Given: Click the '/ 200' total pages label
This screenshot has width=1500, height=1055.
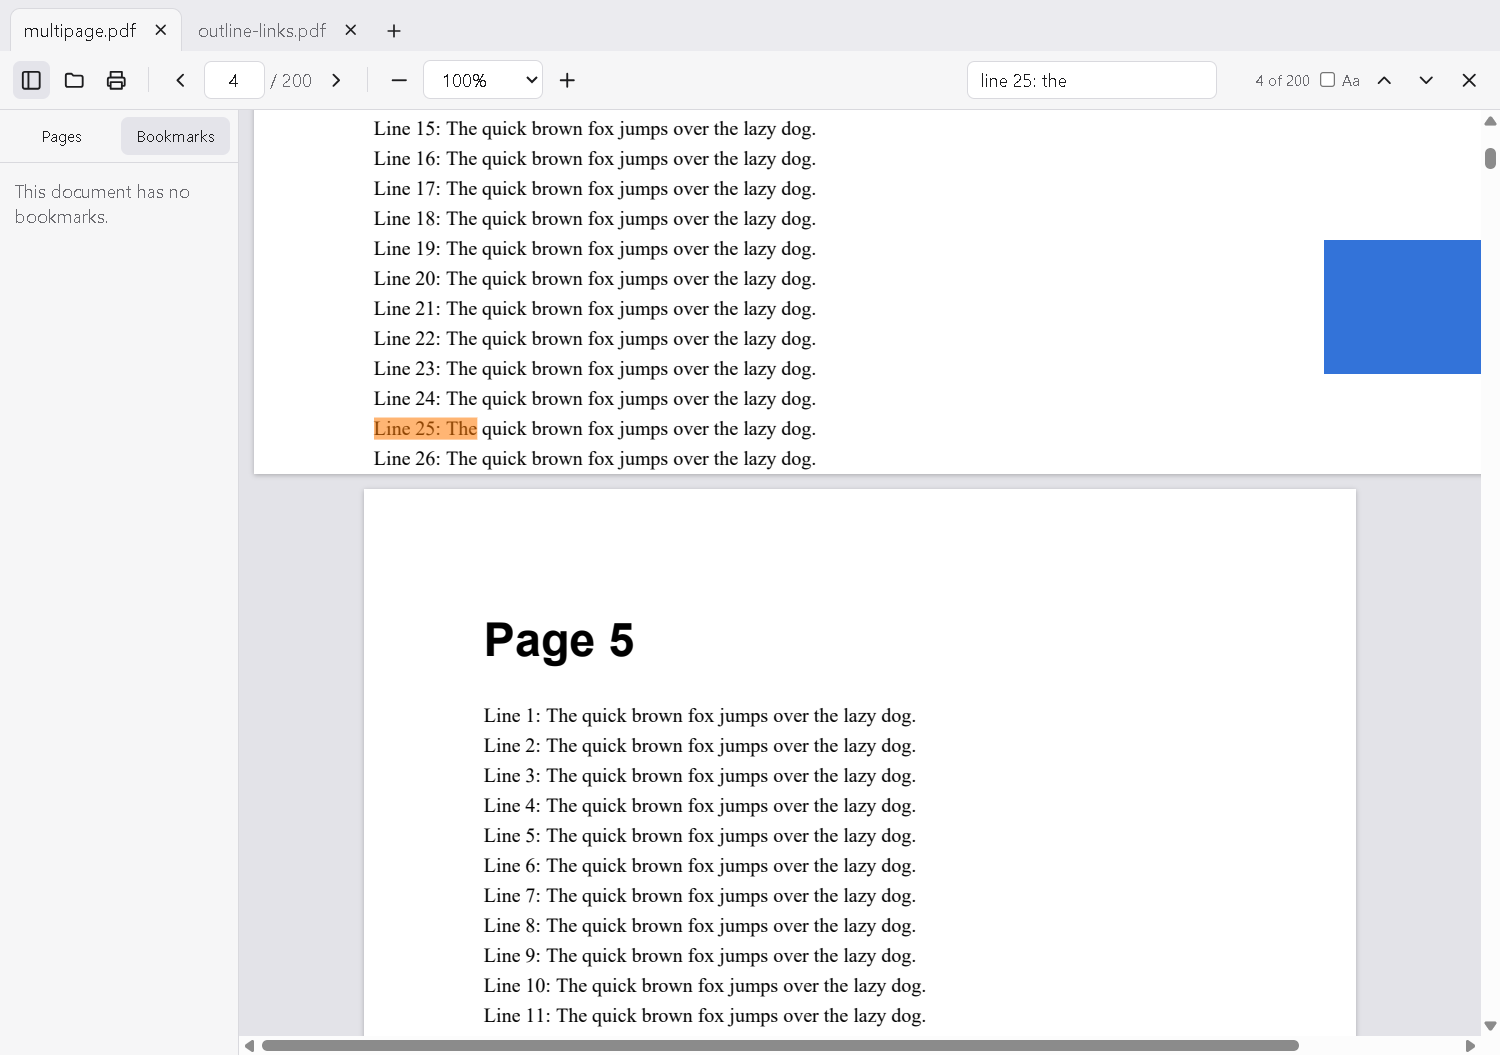Looking at the screenshot, I should (x=291, y=81).
